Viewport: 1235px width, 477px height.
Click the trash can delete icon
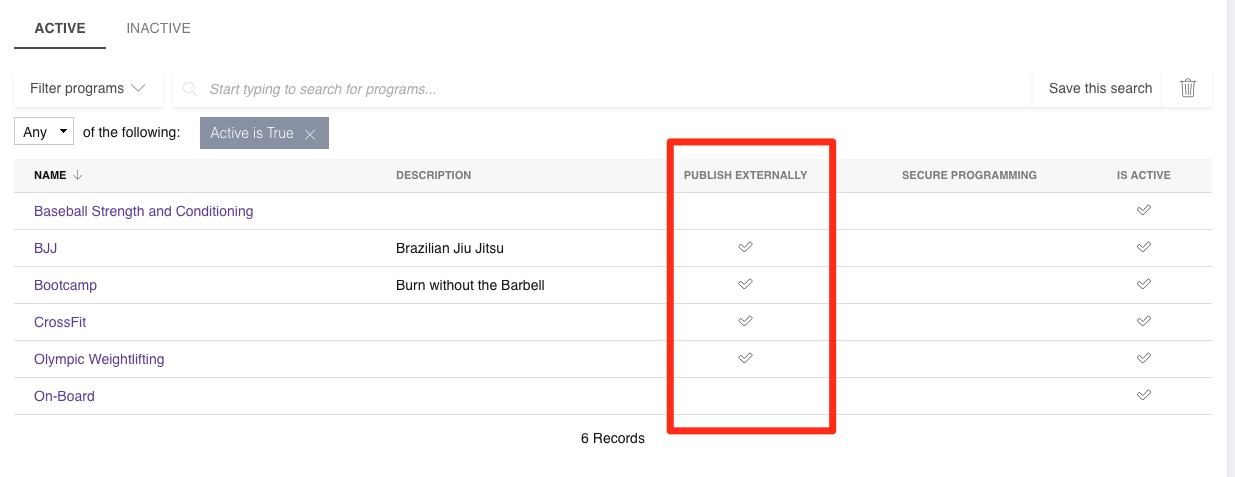pyautogui.click(x=1188, y=88)
